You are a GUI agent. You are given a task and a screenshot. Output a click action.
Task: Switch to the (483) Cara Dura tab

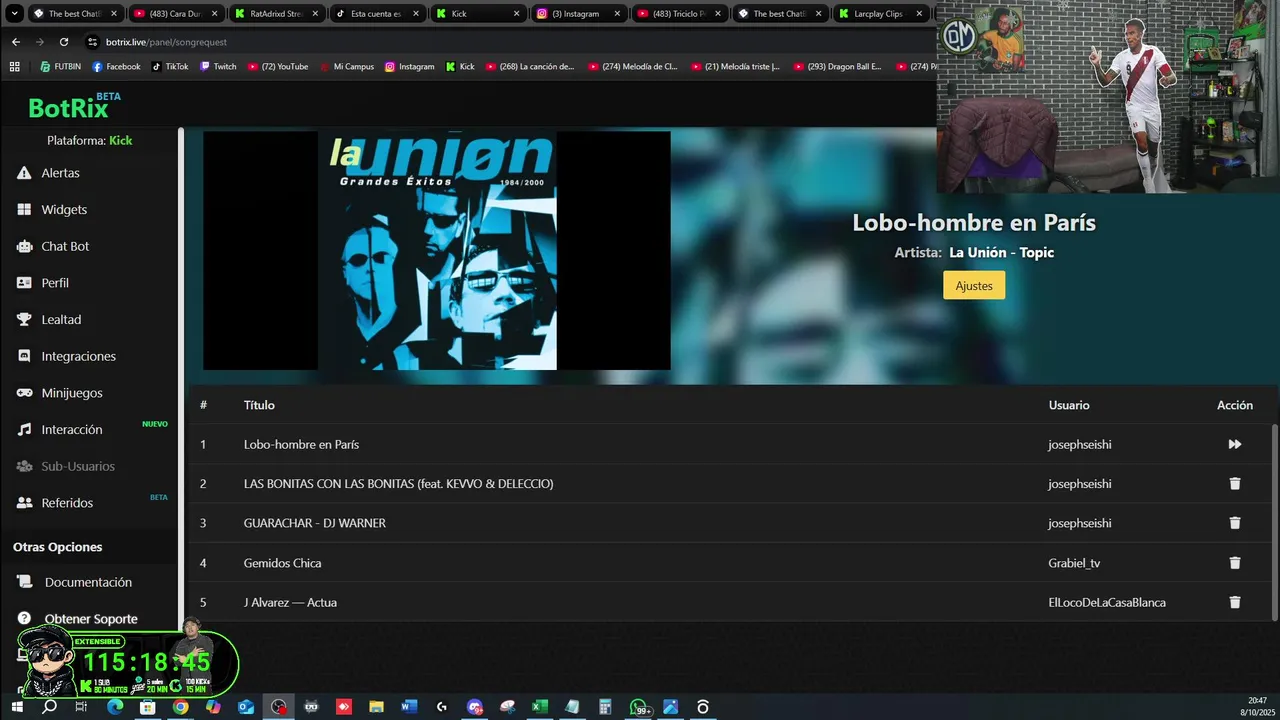176,14
